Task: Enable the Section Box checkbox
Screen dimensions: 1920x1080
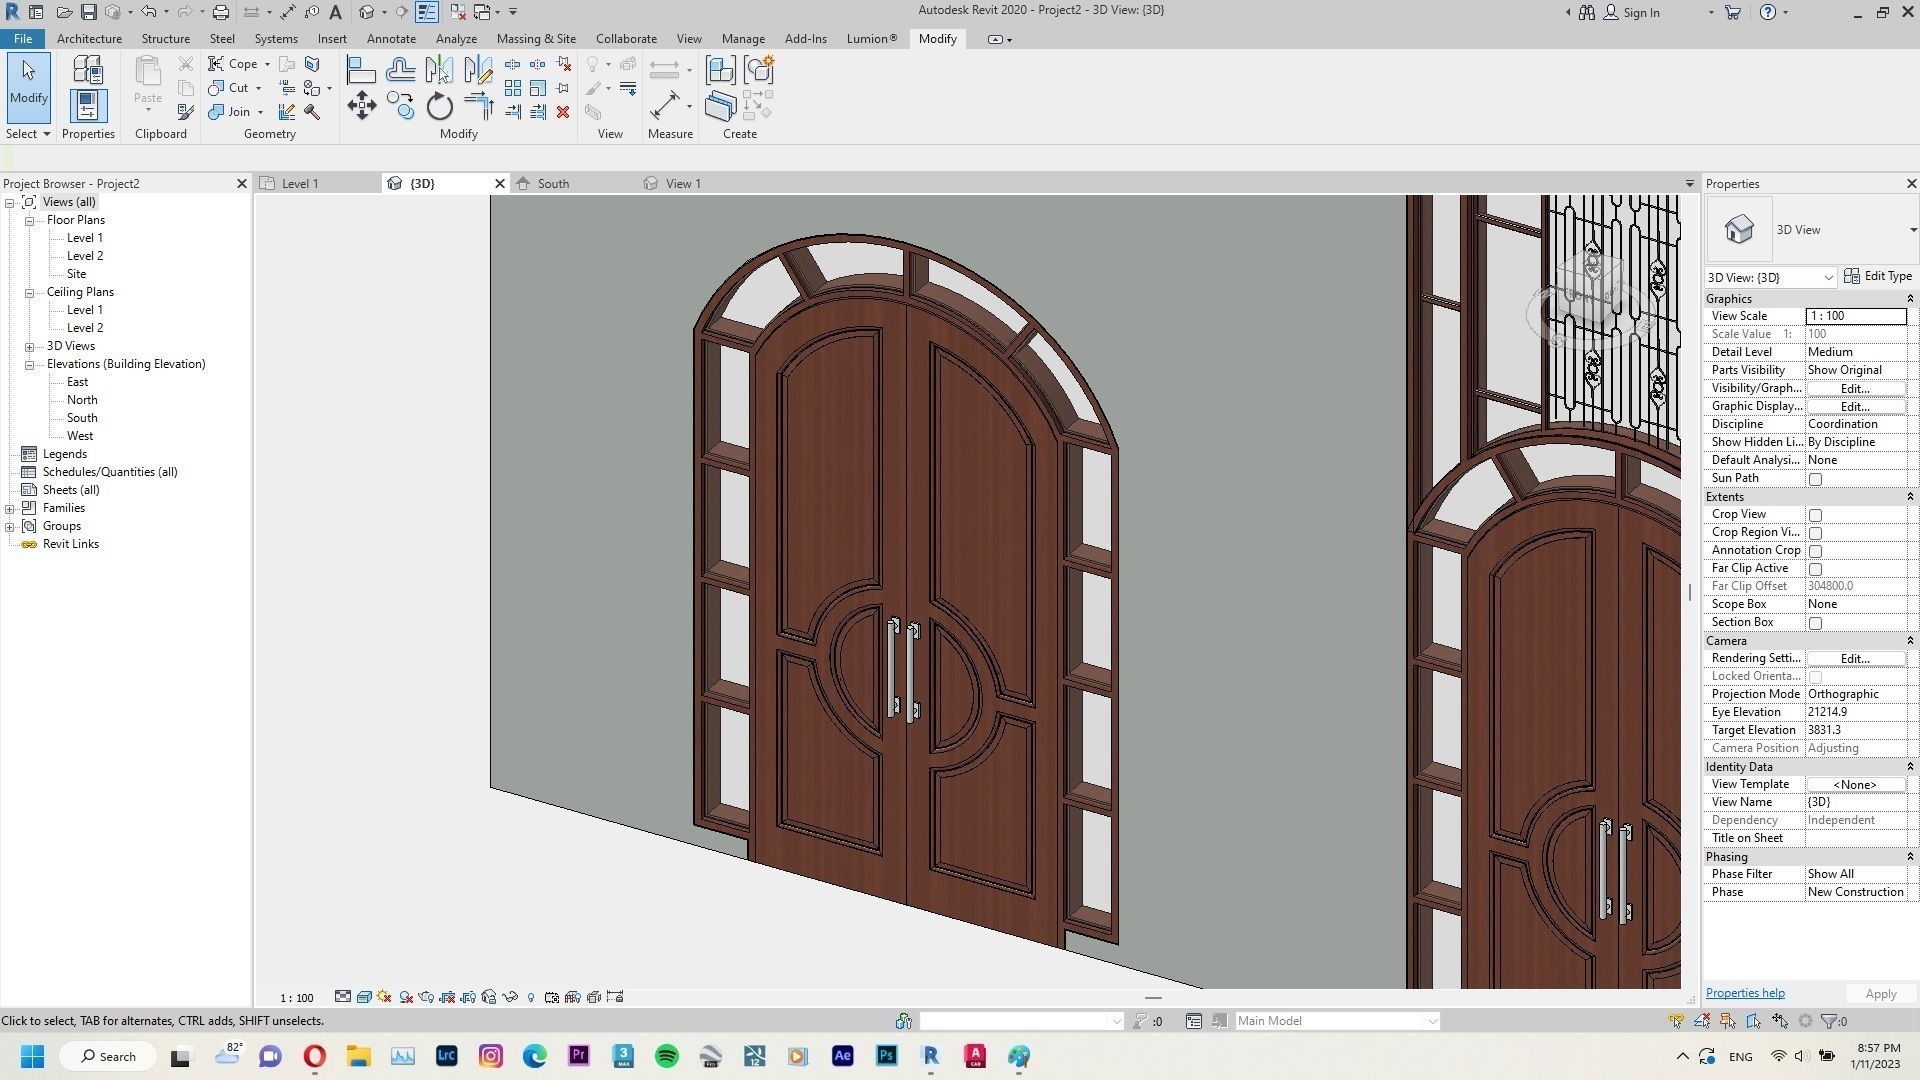Action: [1816, 622]
